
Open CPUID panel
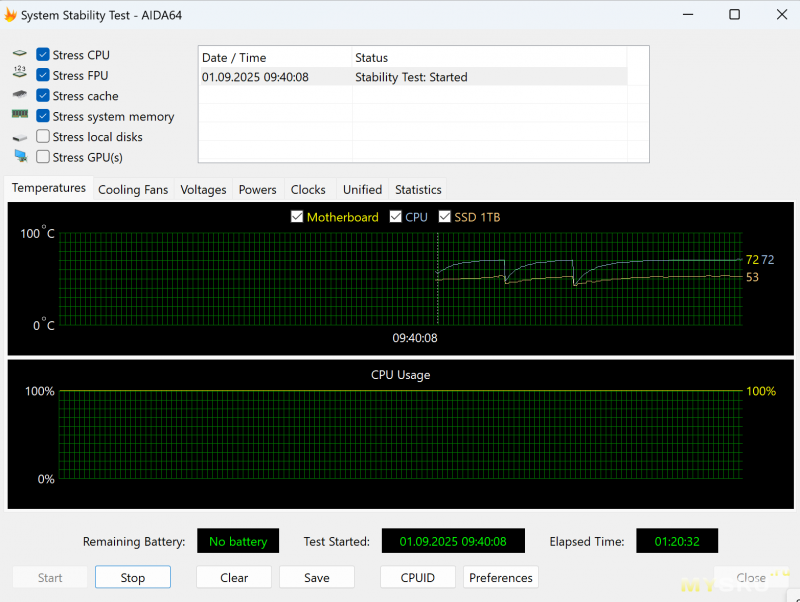click(x=418, y=578)
